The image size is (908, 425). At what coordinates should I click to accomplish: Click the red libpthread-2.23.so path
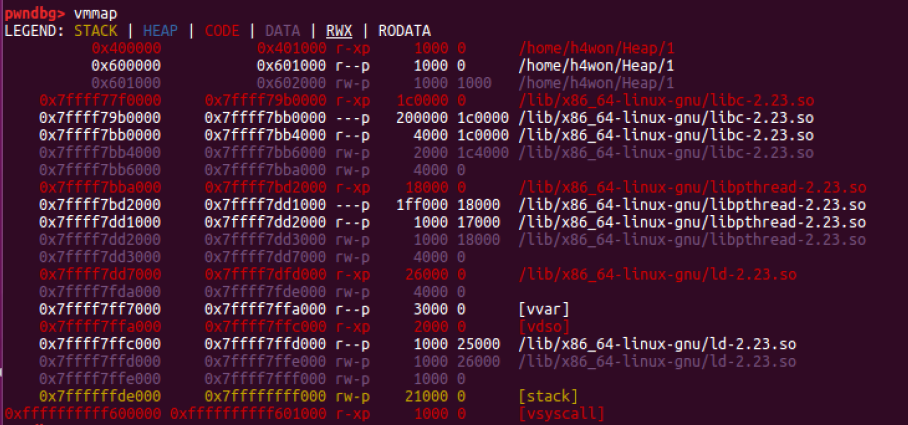coord(692,187)
